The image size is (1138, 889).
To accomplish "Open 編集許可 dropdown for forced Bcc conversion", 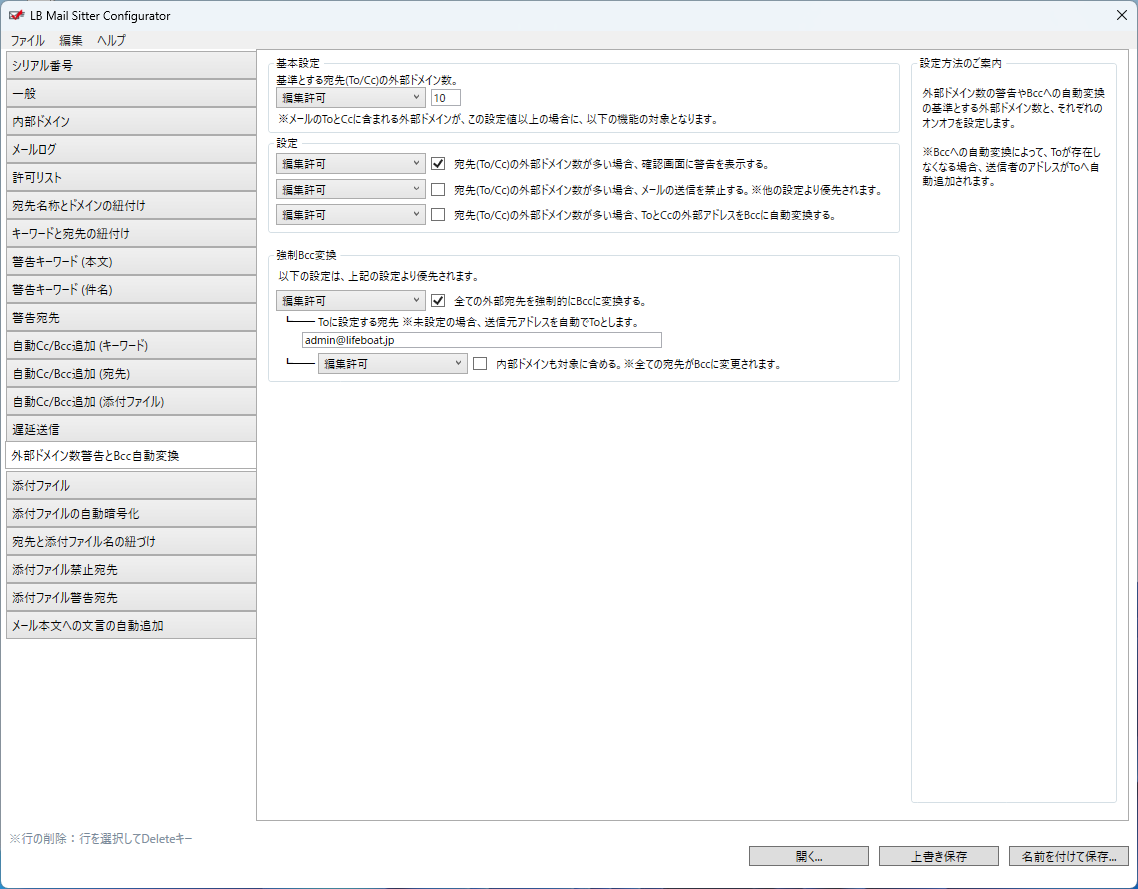I will coord(351,300).
